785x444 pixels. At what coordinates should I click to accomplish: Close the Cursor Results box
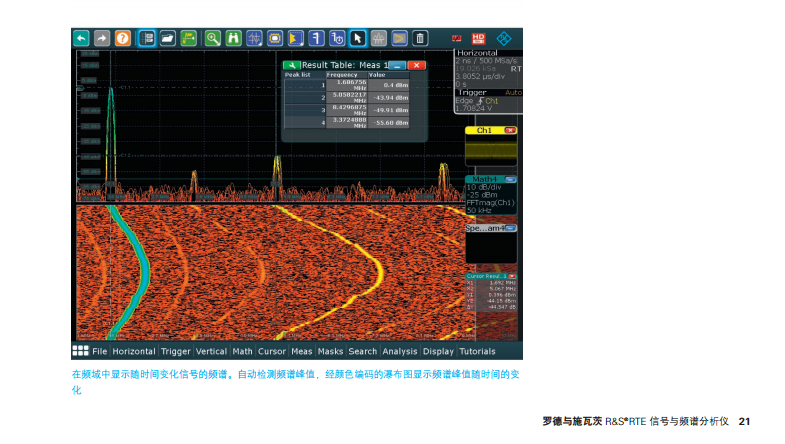click(512, 276)
